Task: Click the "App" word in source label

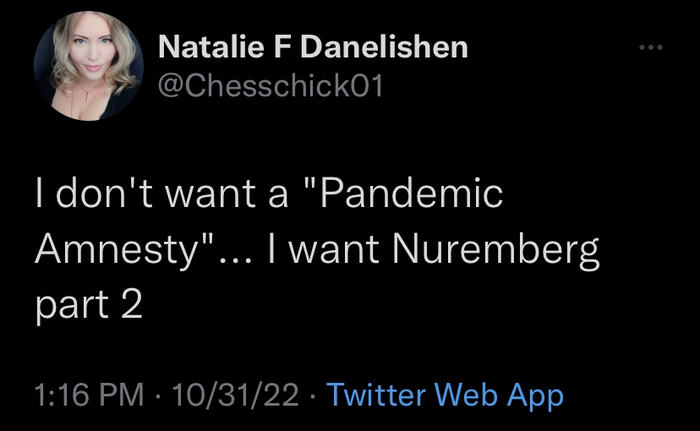Action: coord(535,397)
